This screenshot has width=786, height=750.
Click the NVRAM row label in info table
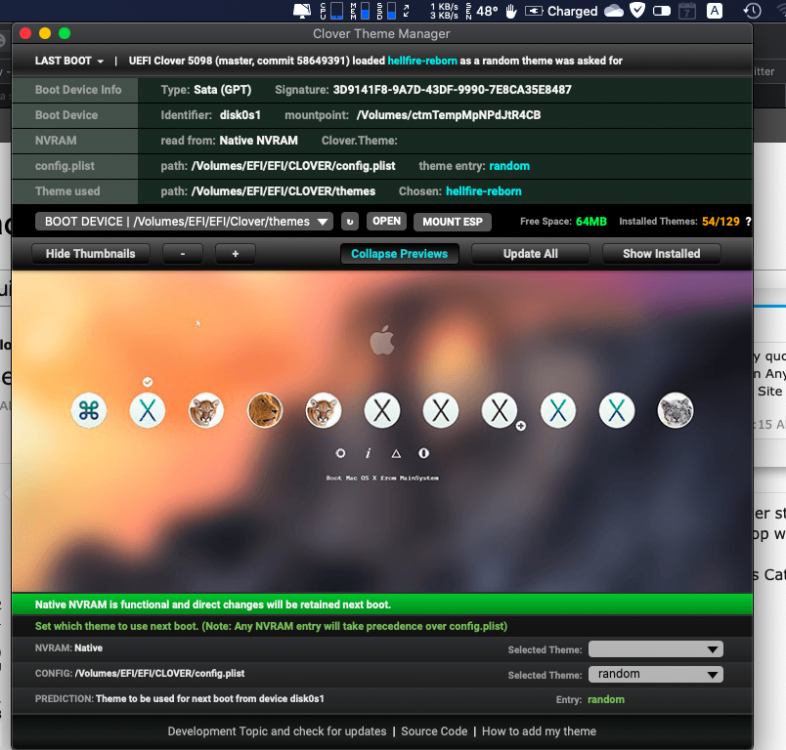pyautogui.click(x=56, y=140)
